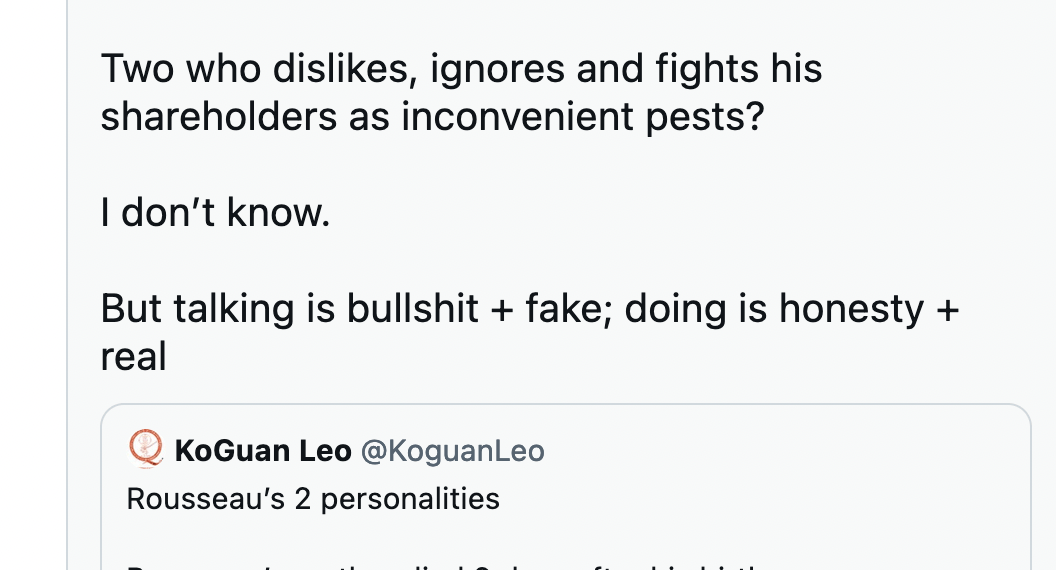Click the line 'shareholders as inconvenient pests?'
This screenshot has height=570, width=1056.
(432, 117)
